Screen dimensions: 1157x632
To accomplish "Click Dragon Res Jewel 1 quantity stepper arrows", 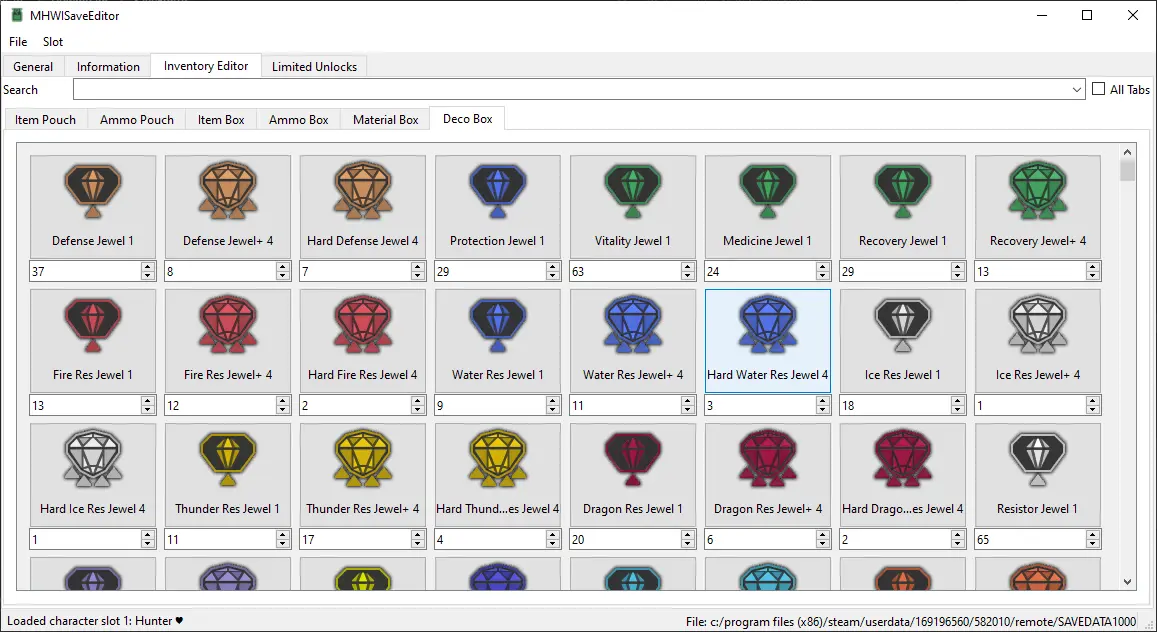I will point(688,540).
